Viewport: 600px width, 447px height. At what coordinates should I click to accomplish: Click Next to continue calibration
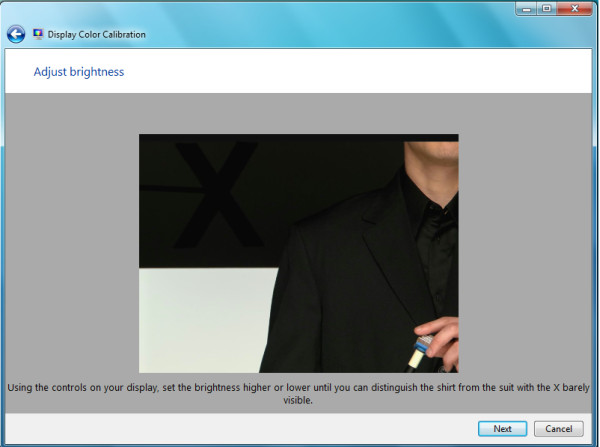click(x=502, y=429)
